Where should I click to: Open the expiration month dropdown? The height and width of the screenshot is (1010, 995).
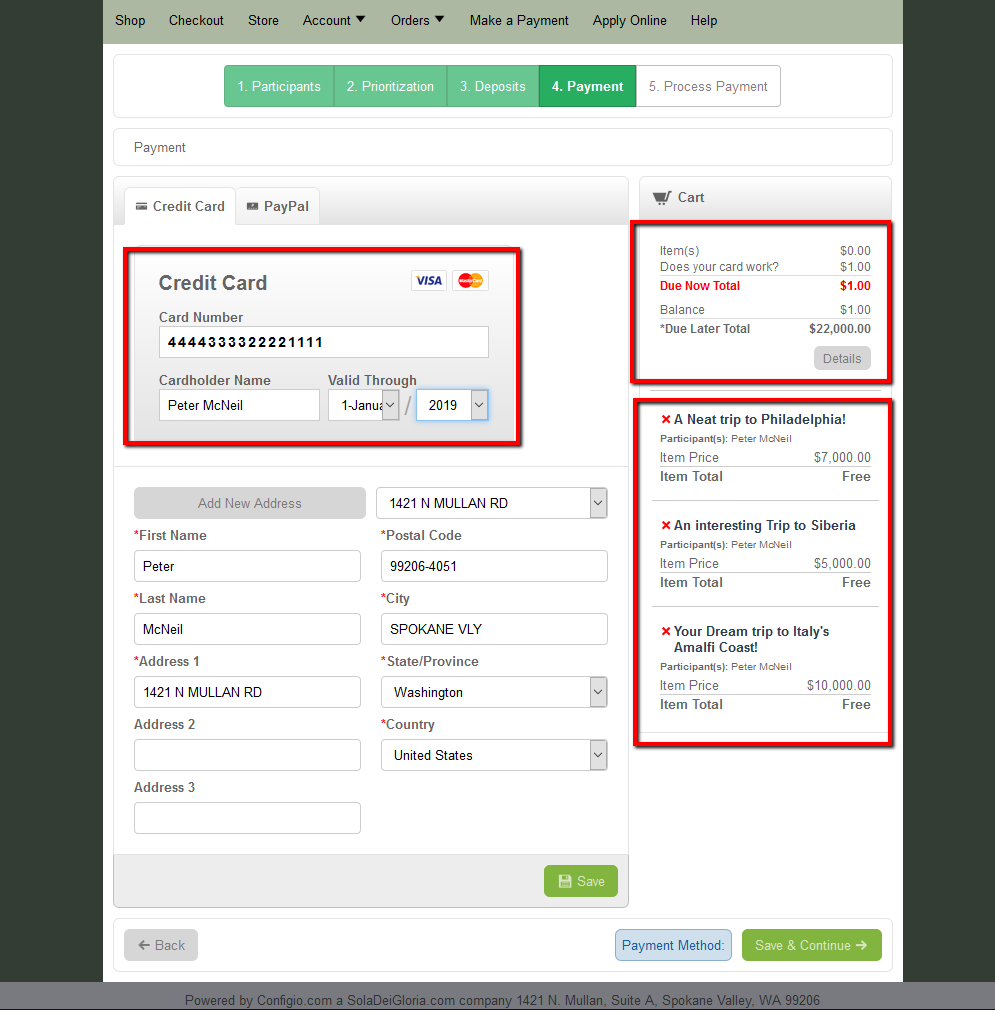point(363,405)
